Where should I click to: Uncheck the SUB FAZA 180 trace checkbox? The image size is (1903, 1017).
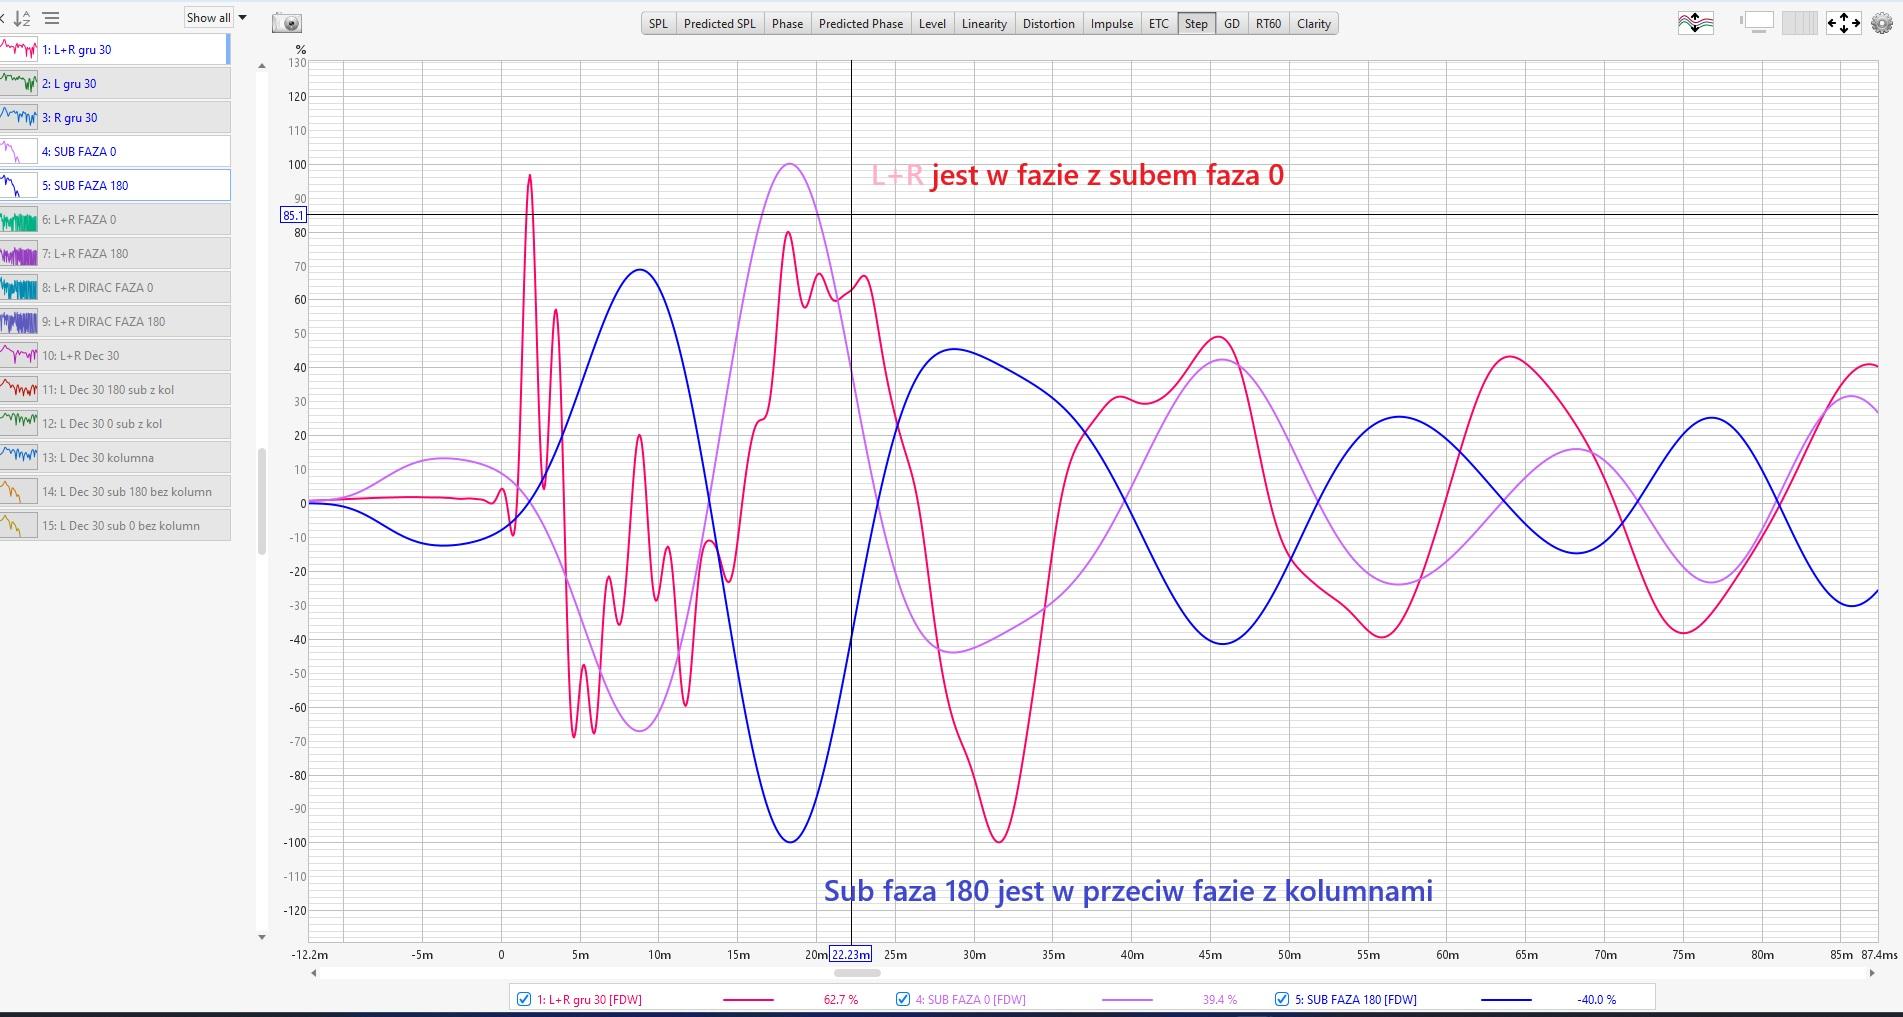(1281, 999)
